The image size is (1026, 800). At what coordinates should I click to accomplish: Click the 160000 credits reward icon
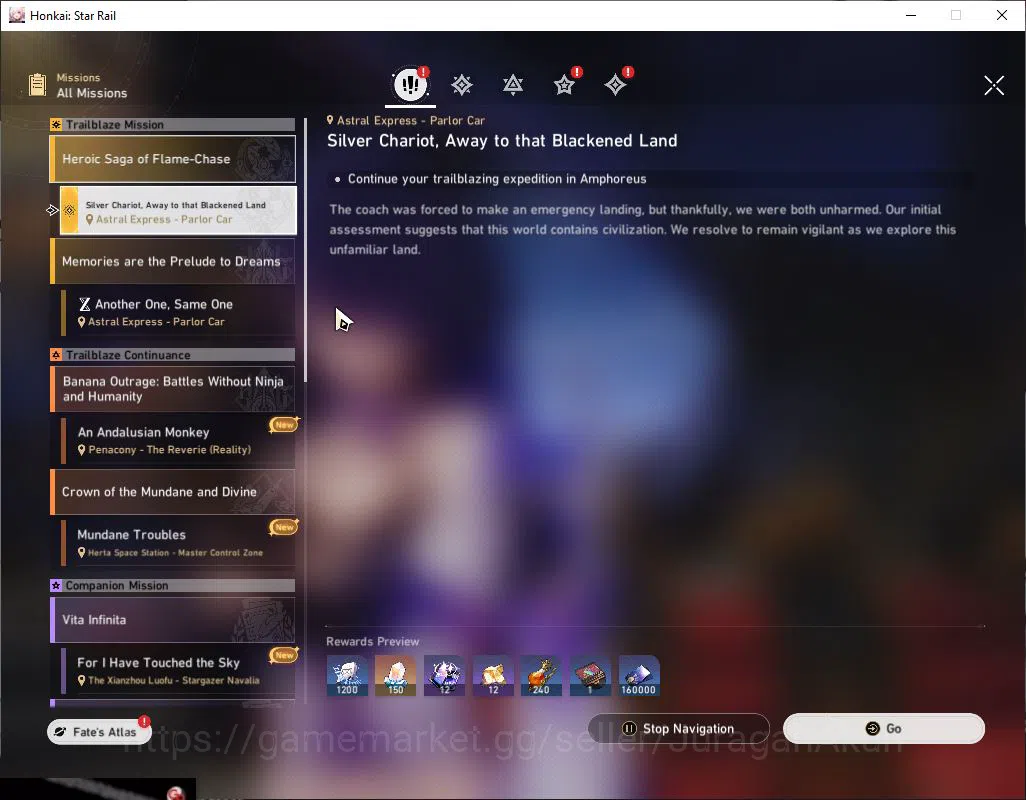(639, 676)
